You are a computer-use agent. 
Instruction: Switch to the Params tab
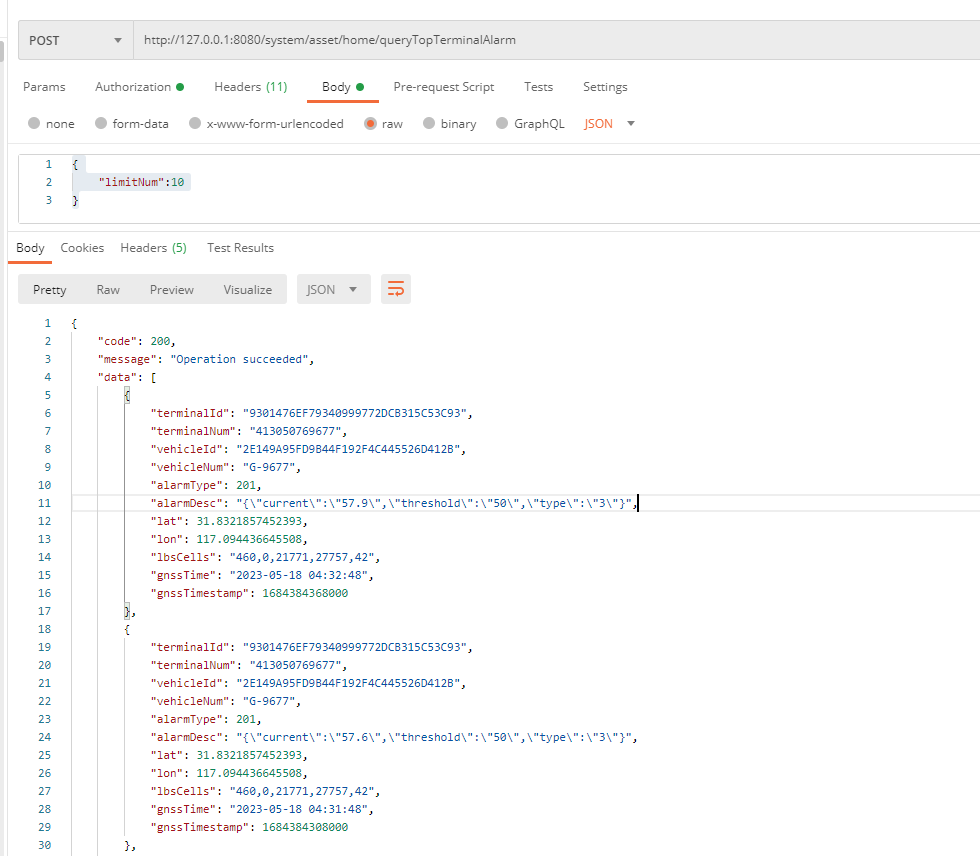pos(44,87)
